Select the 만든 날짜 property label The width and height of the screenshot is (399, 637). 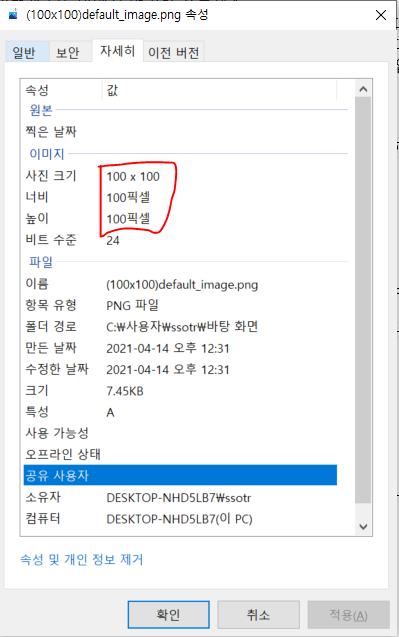point(51,348)
